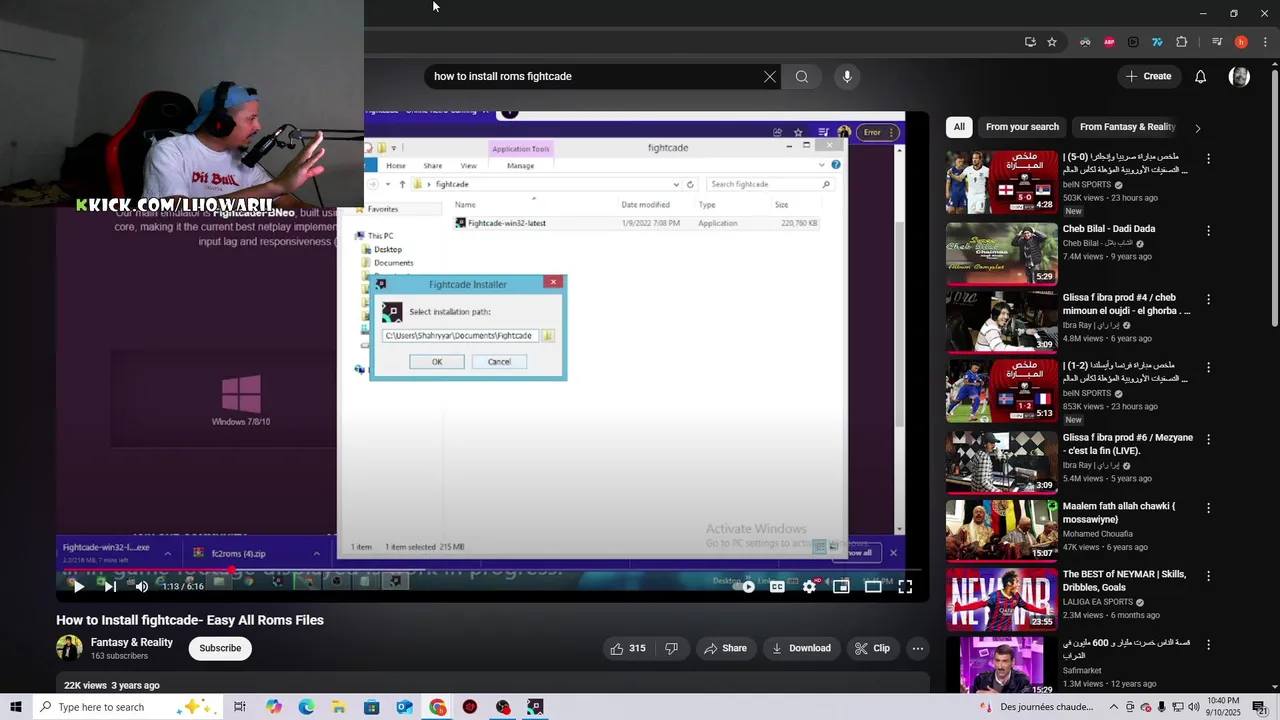Dislike the video

671,648
